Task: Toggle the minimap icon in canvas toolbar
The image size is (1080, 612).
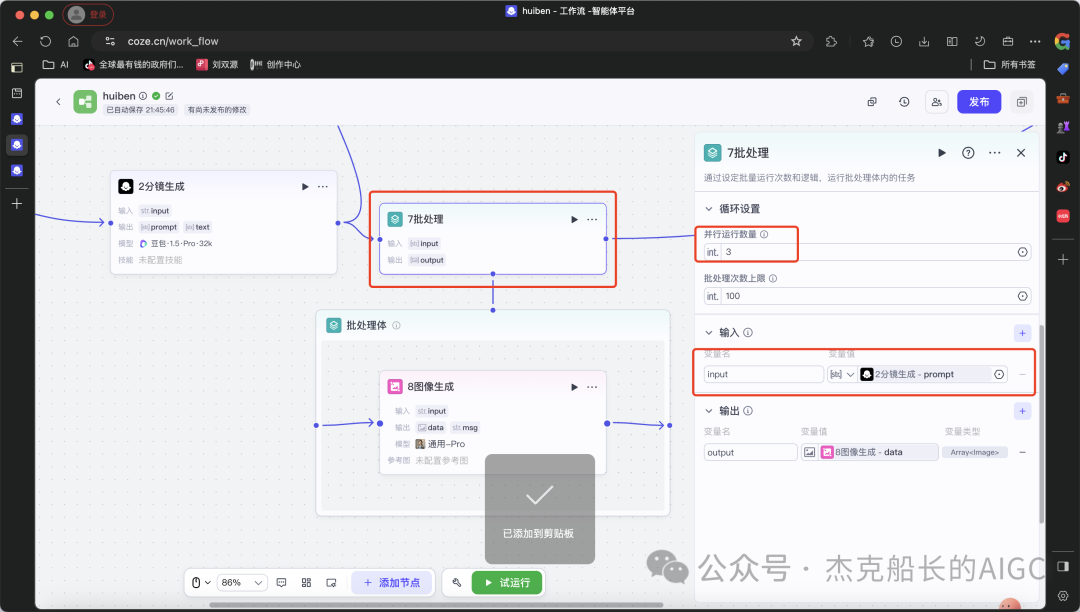Action: click(331, 582)
